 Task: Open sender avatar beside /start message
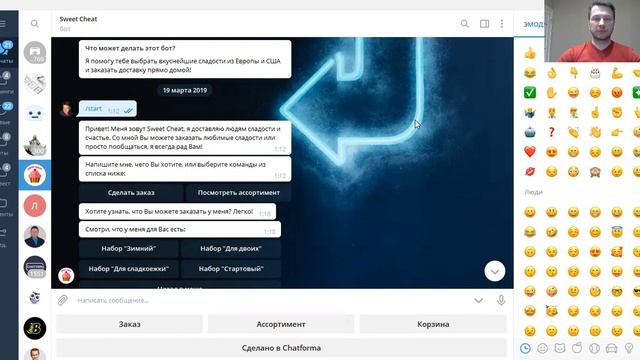click(x=66, y=109)
